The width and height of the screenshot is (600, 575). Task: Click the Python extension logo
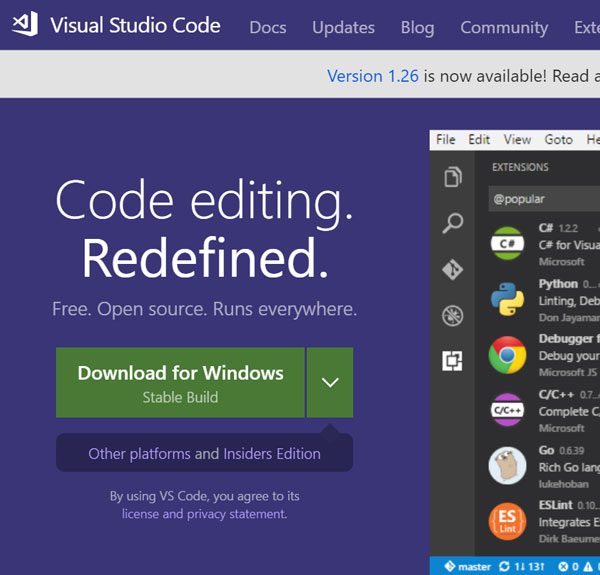tap(507, 299)
